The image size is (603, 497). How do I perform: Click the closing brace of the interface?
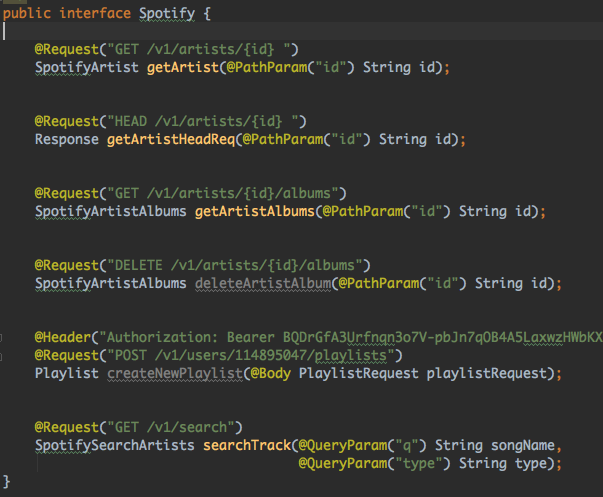(x=6, y=482)
